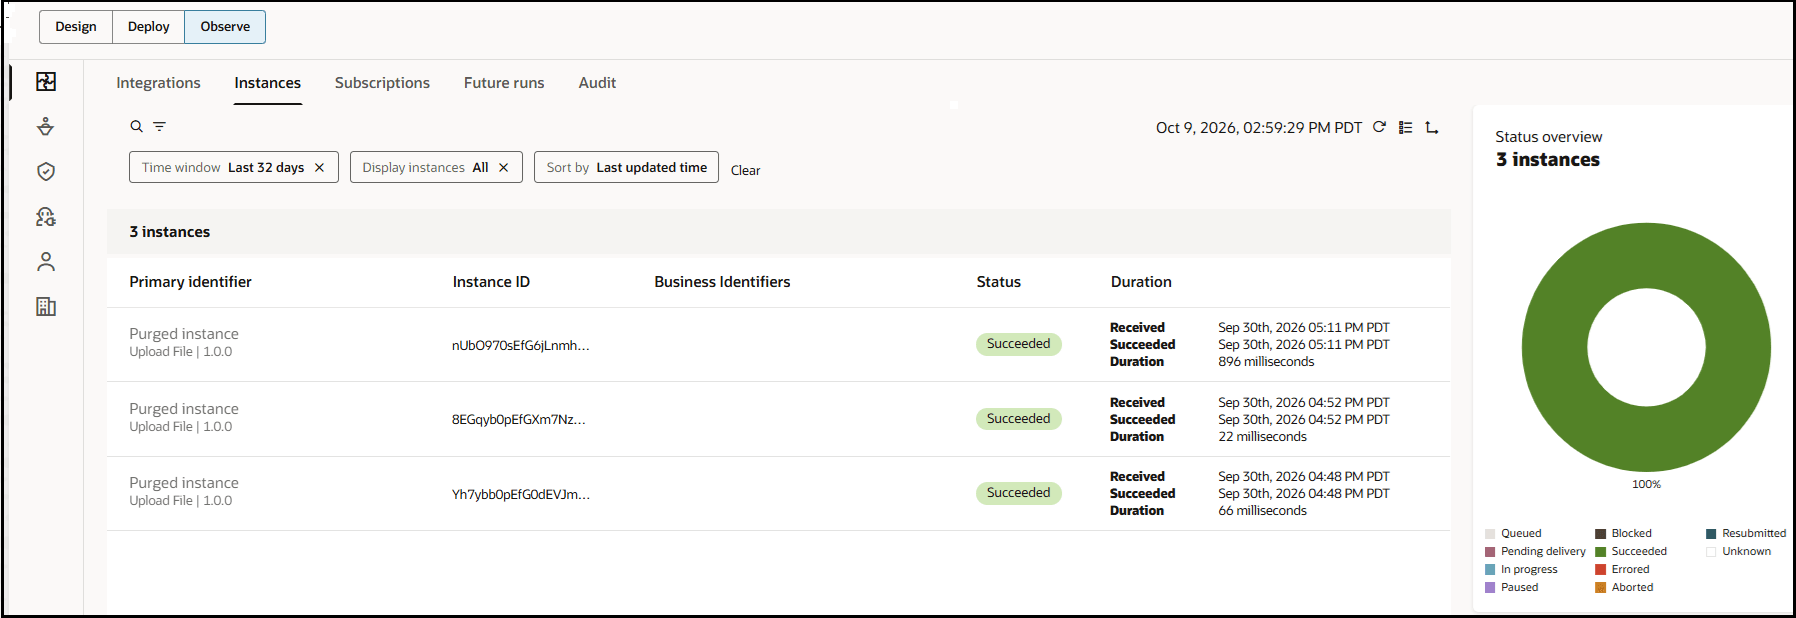Click the Unknown legend swatch

click(1711, 552)
